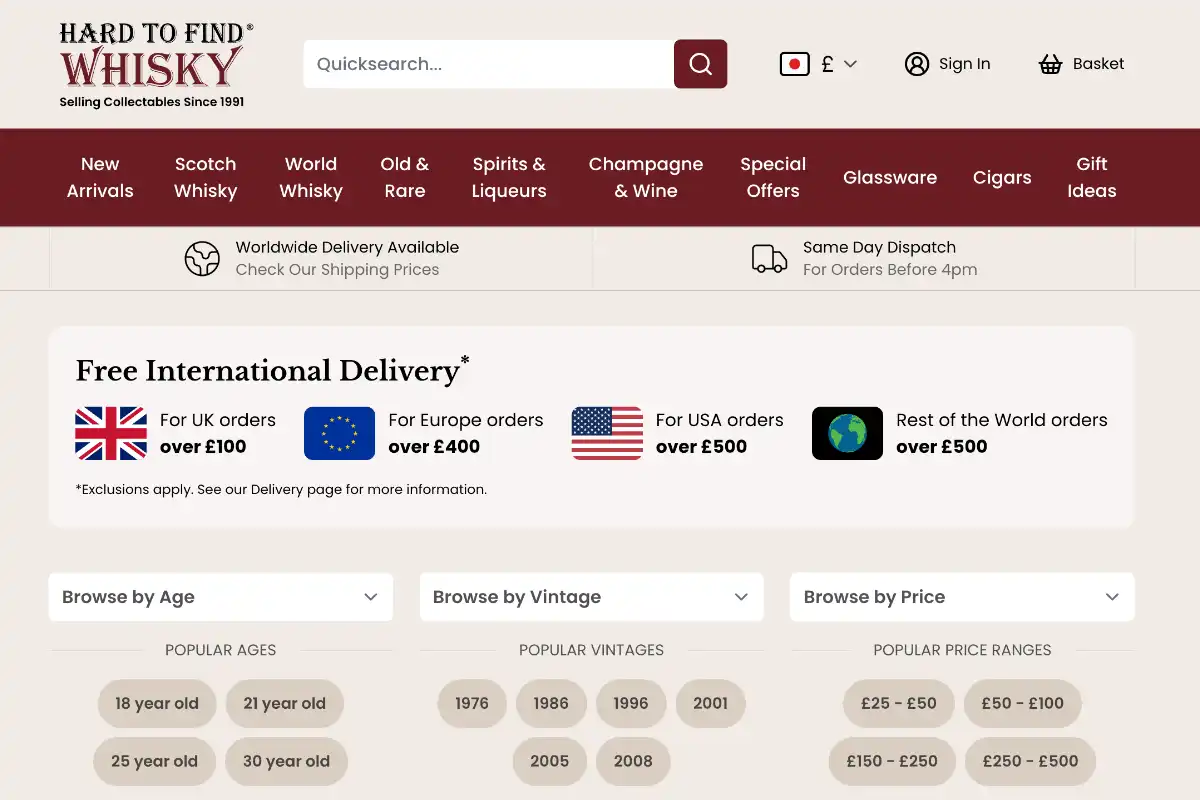The image size is (1200, 800).
Task: Expand the Browse by Vintage dropdown
Action: click(591, 597)
